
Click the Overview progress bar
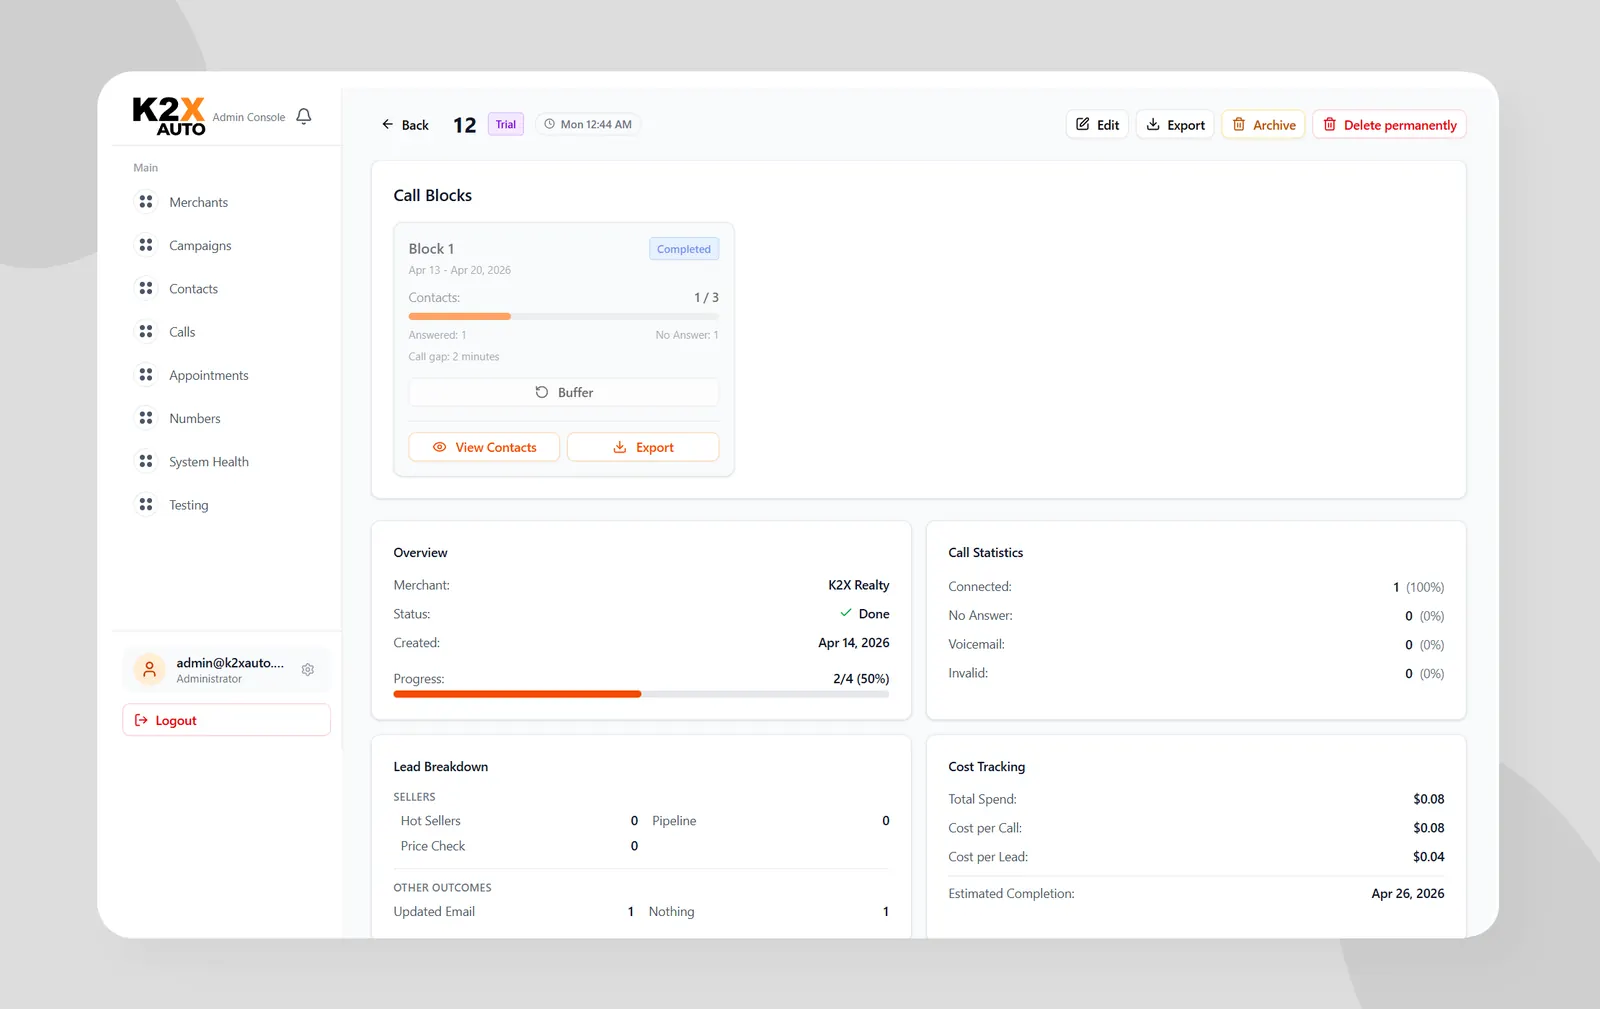(641, 694)
